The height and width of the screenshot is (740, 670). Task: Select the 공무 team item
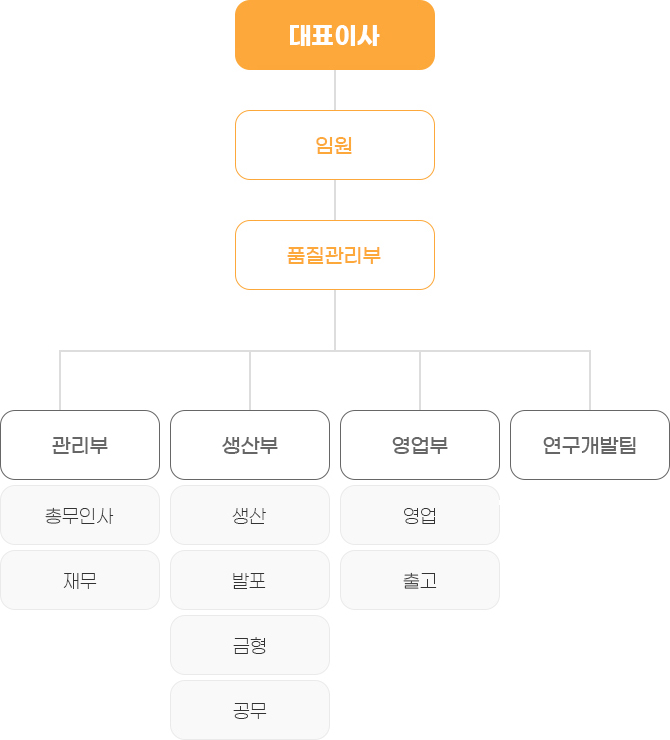click(x=250, y=710)
